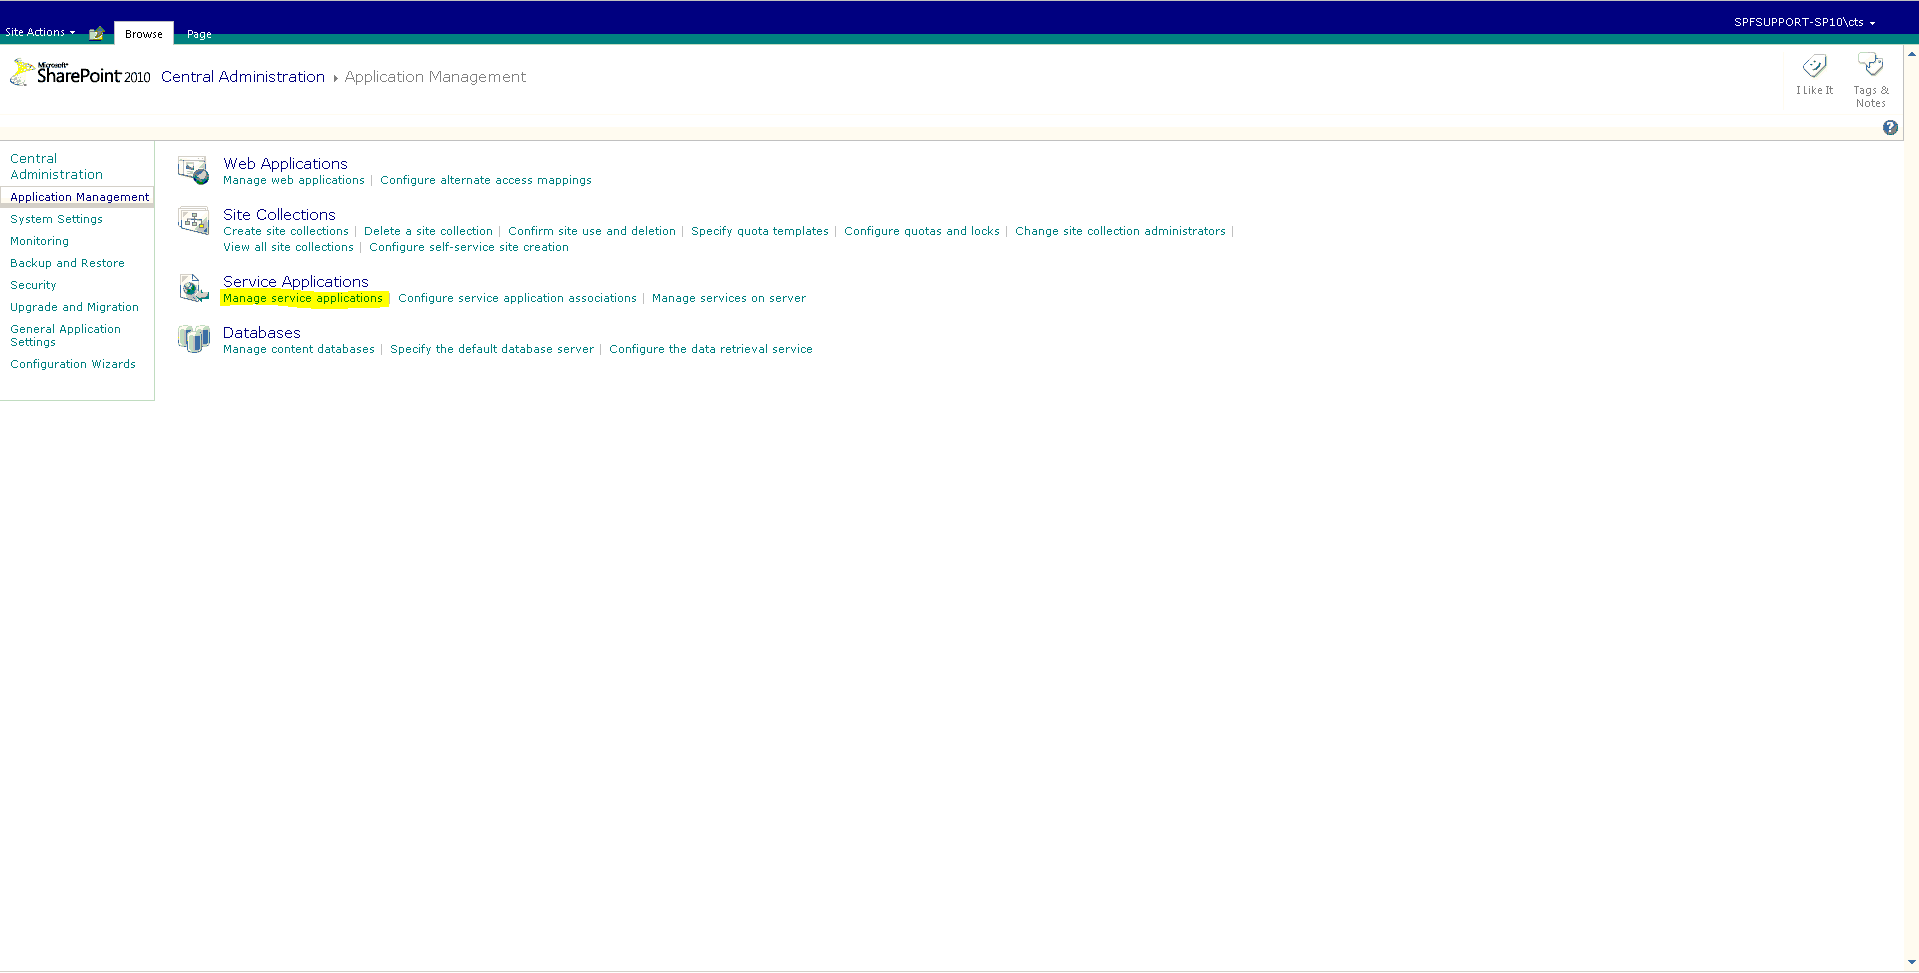Click the Navigate Up folder icon
Screen dimensions: 1919x973
(97, 33)
